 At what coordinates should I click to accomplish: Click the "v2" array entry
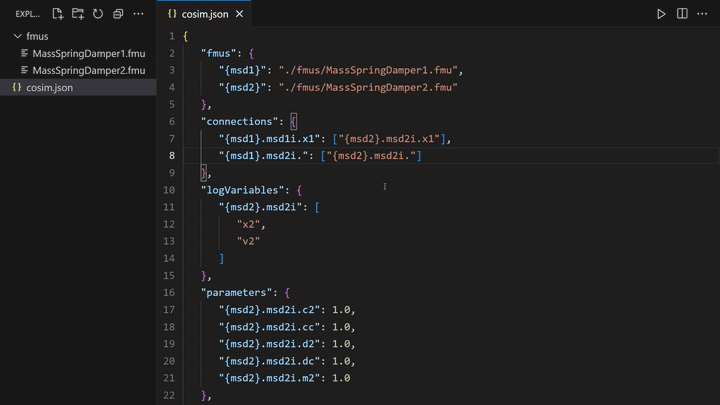248,241
